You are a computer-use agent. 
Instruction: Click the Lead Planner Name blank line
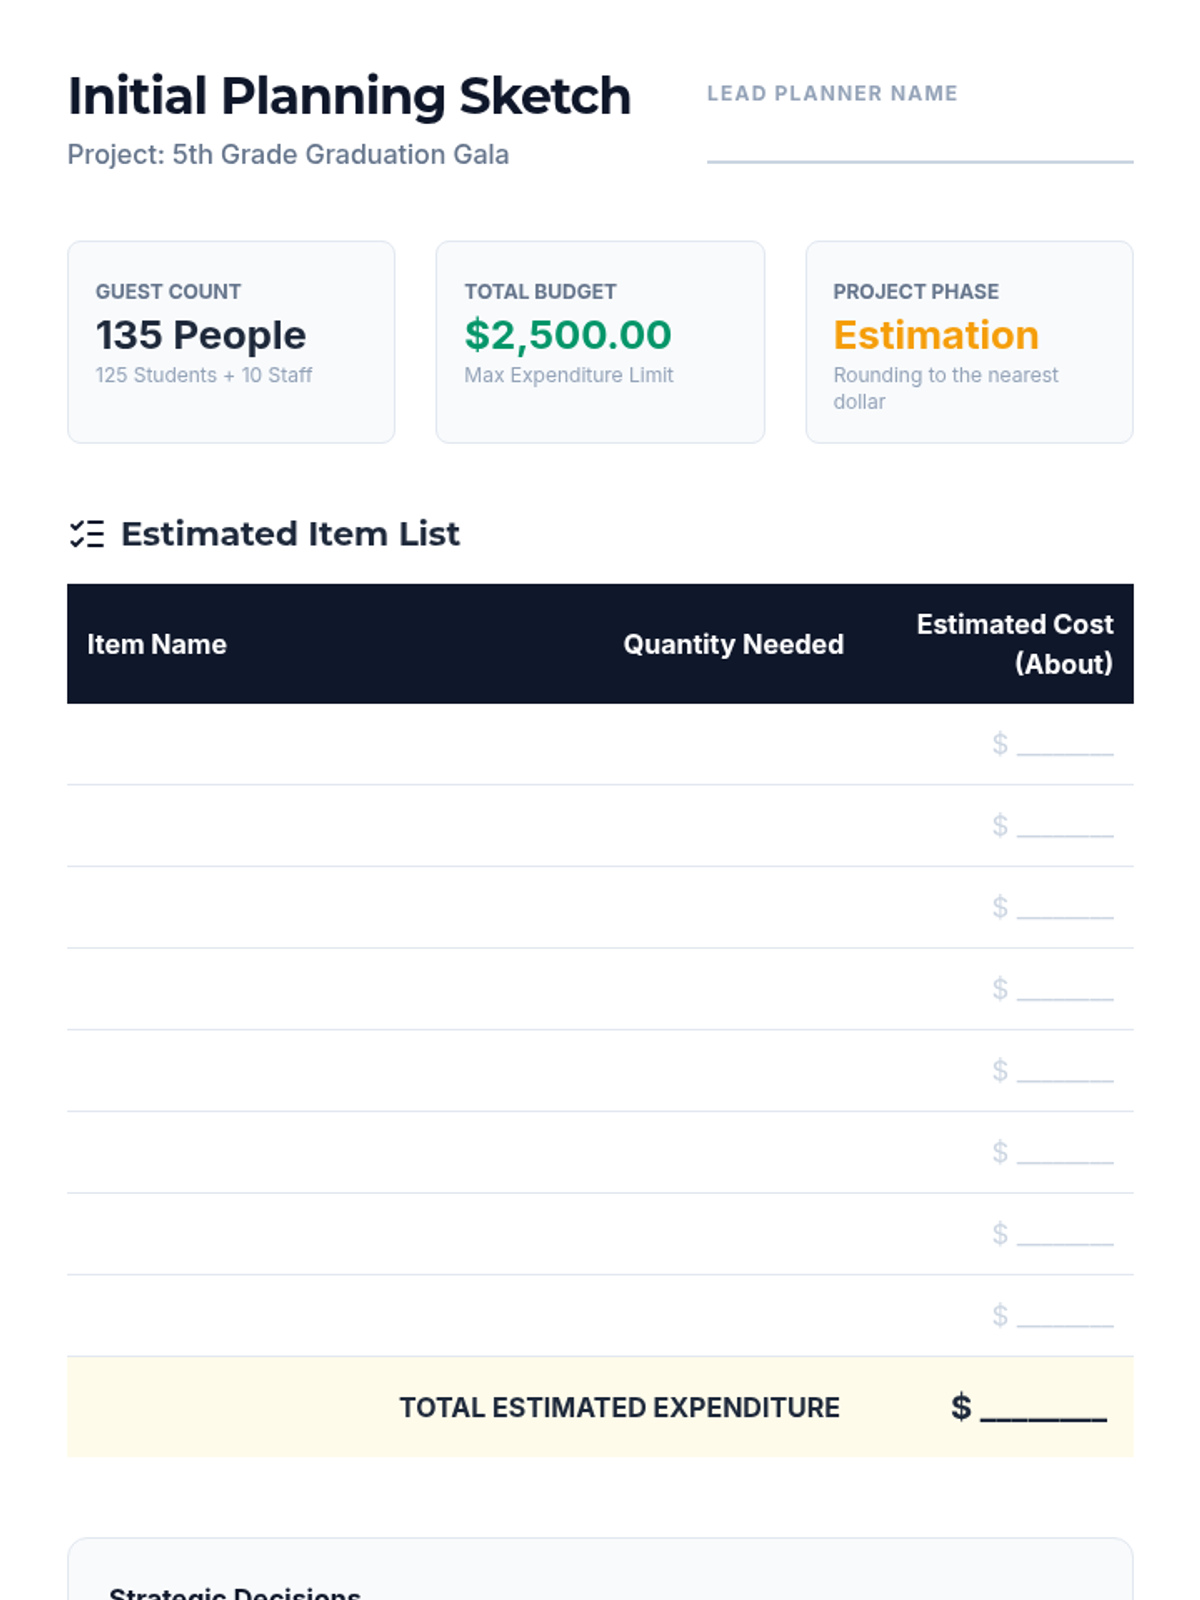919,150
